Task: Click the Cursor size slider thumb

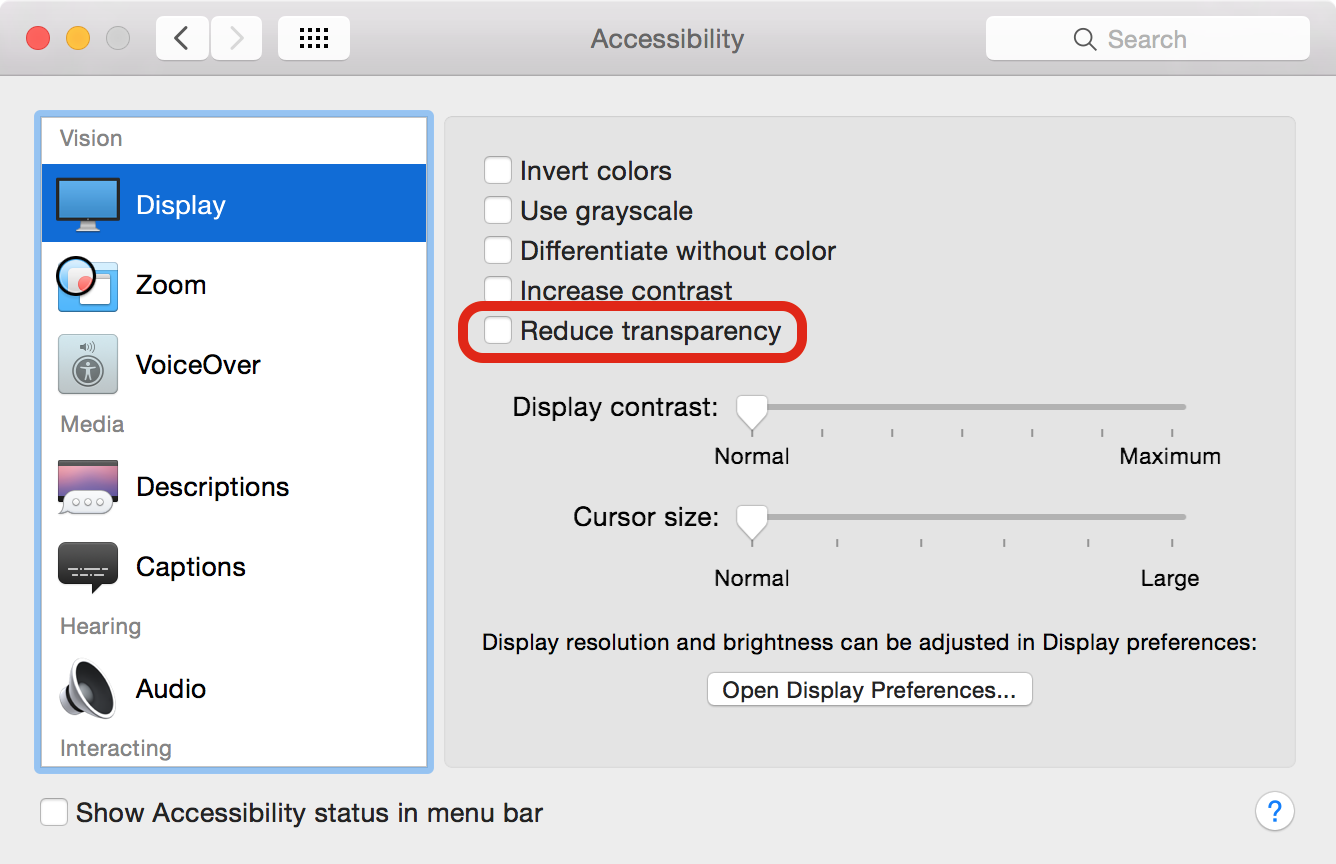Action: tap(752, 521)
